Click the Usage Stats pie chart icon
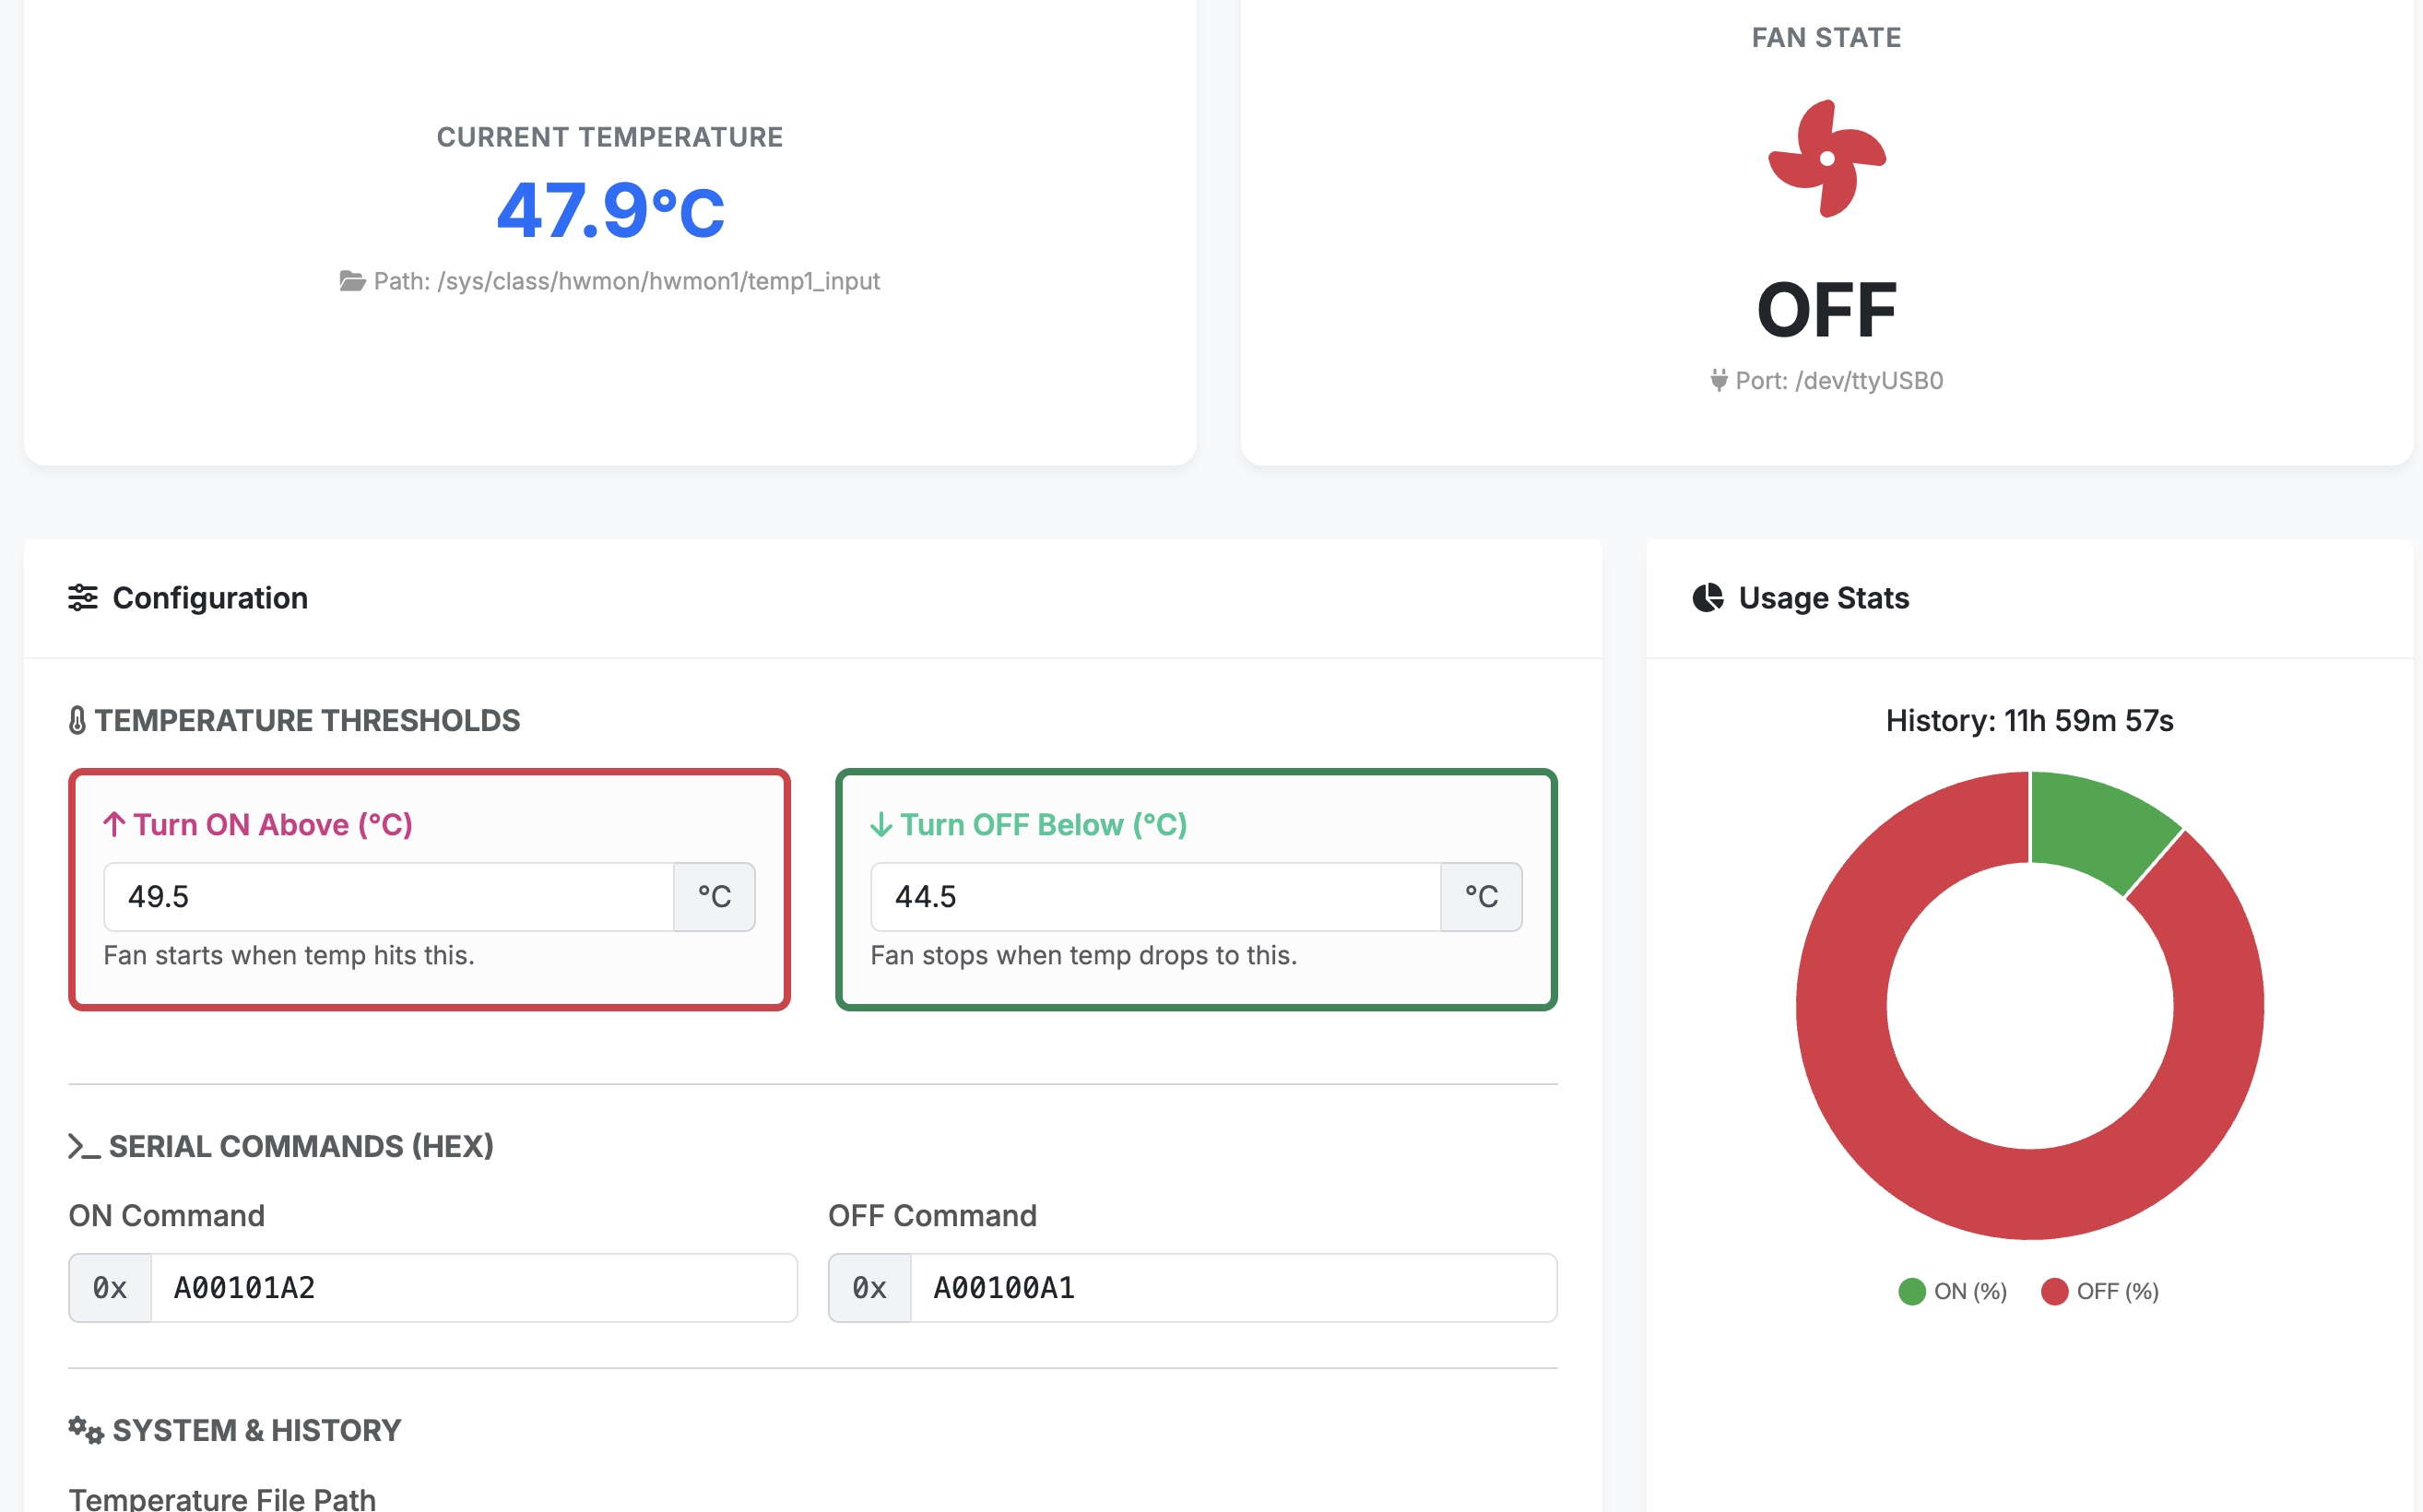Viewport: 2423px width, 1512px height. tap(1707, 598)
